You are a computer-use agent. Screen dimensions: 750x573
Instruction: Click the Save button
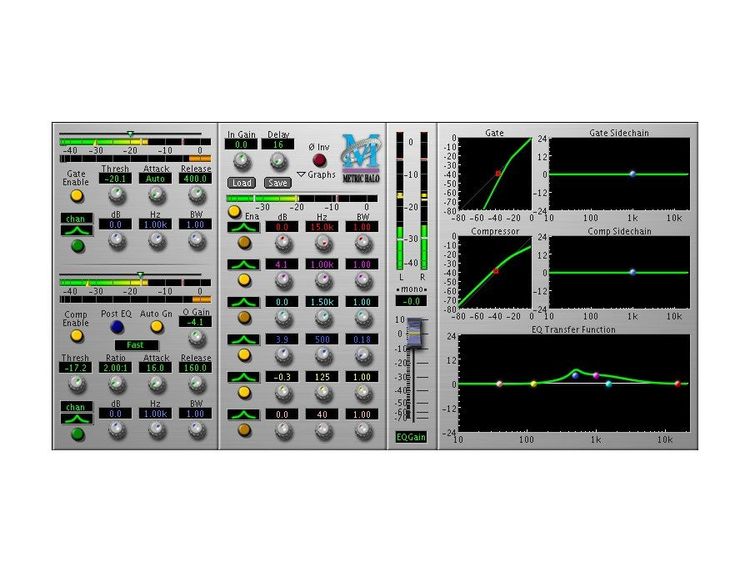pyautogui.click(x=278, y=183)
